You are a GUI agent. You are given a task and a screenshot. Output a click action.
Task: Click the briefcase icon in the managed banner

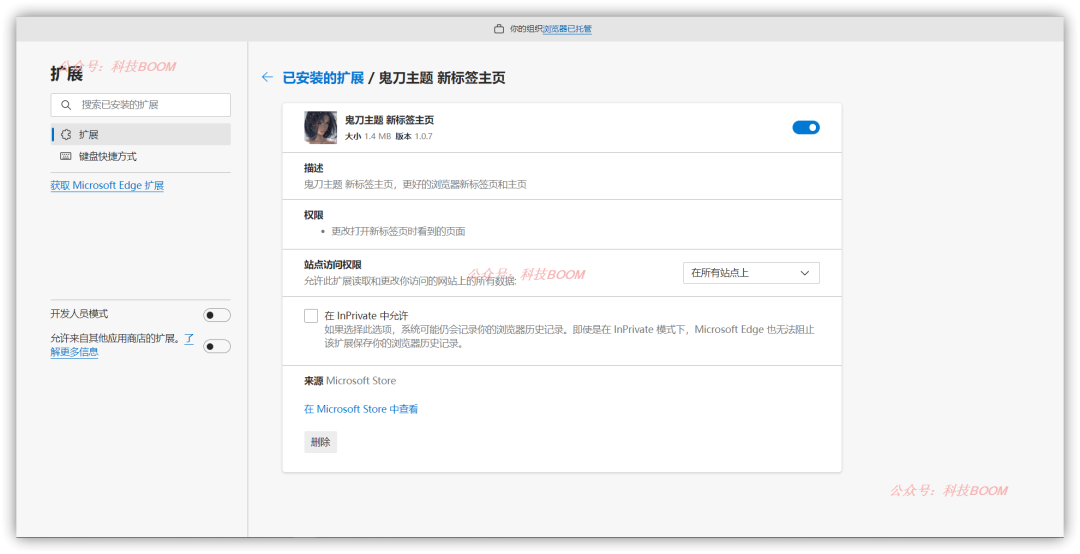[x=499, y=29]
